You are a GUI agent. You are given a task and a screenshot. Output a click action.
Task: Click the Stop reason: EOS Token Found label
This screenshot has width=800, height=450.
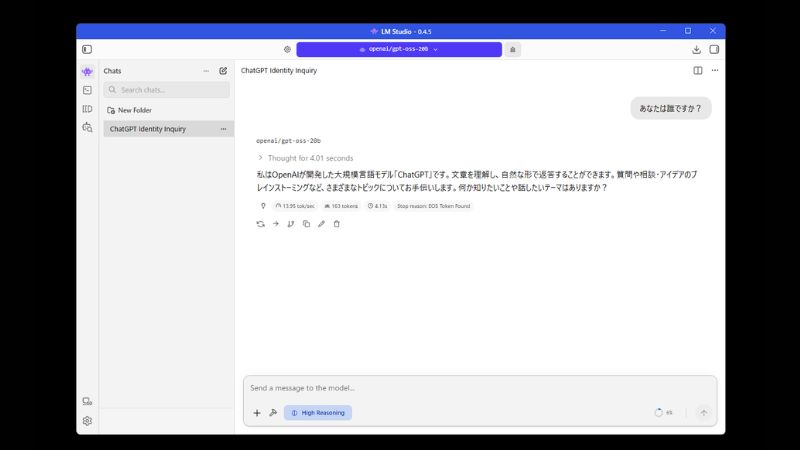click(x=434, y=206)
